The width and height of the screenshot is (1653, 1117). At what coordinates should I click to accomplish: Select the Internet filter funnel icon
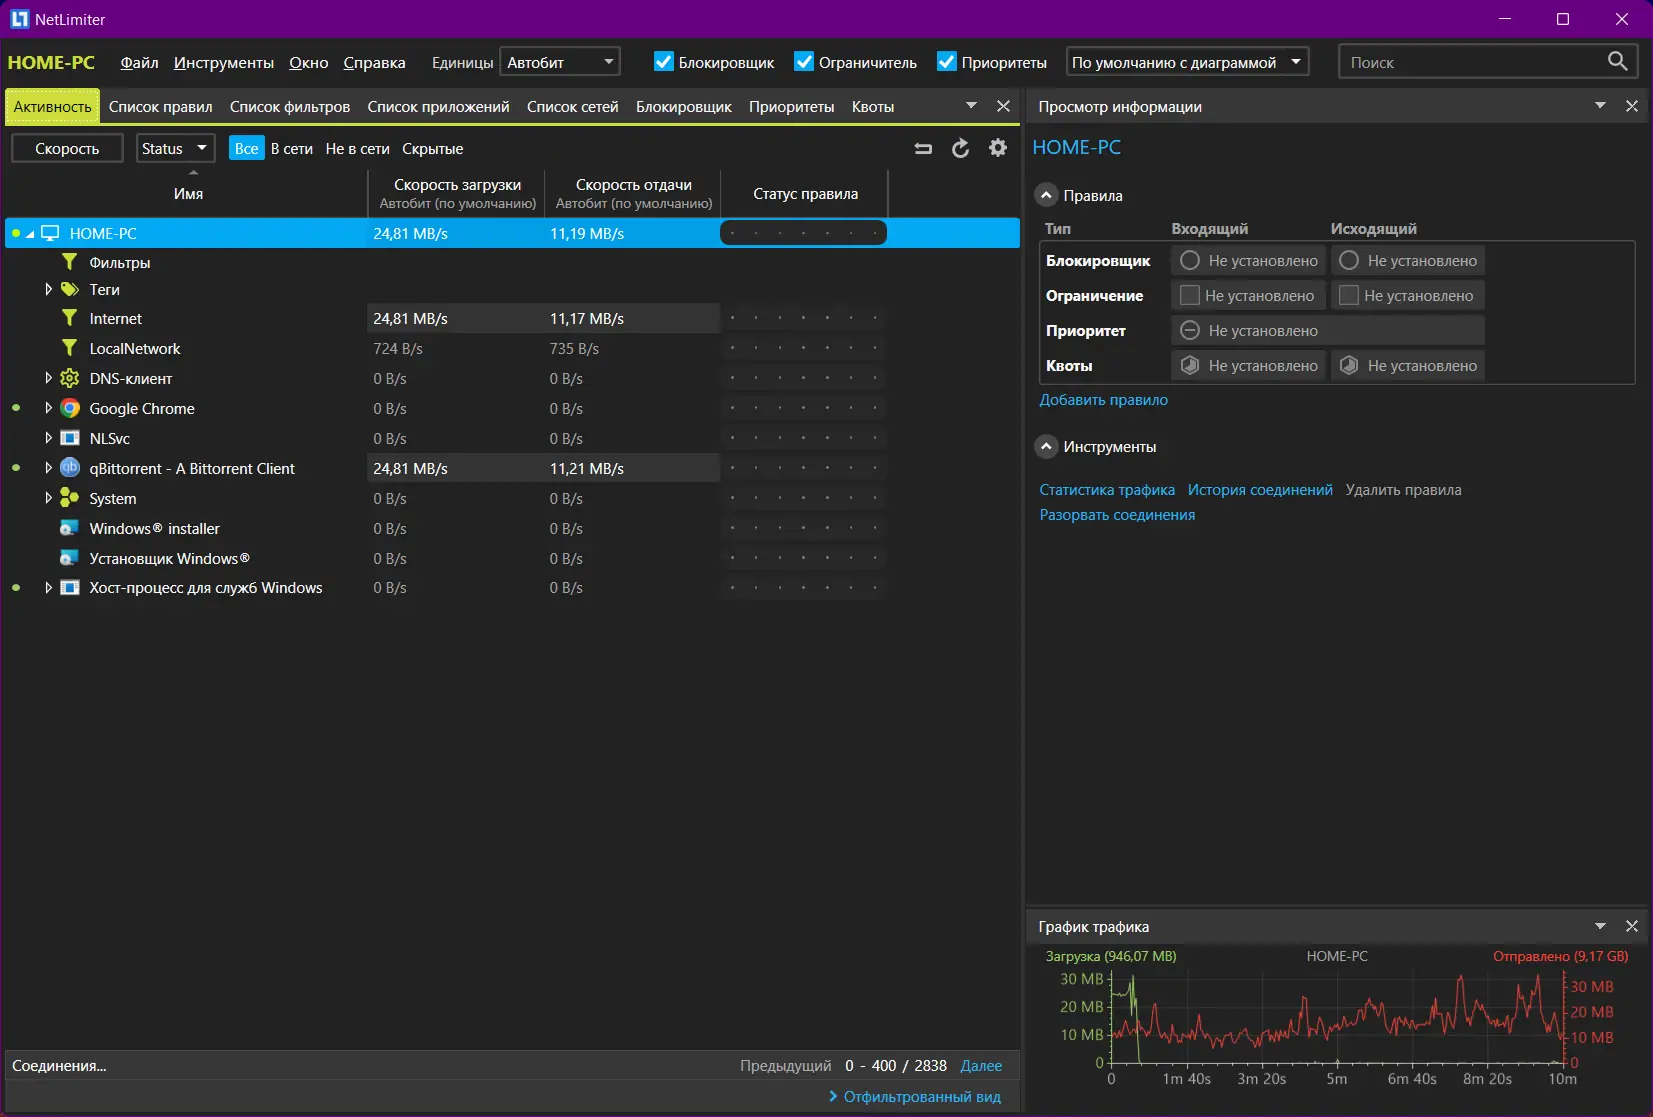pyautogui.click(x=70, y=318)
